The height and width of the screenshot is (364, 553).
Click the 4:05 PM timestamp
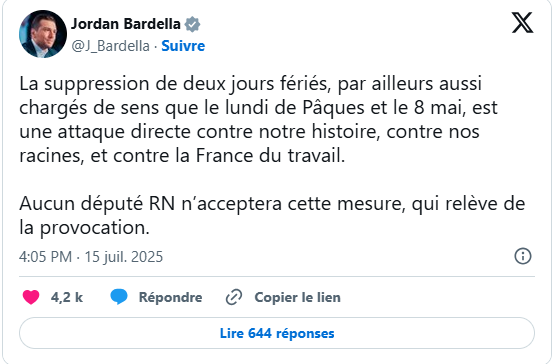point(45,257)
